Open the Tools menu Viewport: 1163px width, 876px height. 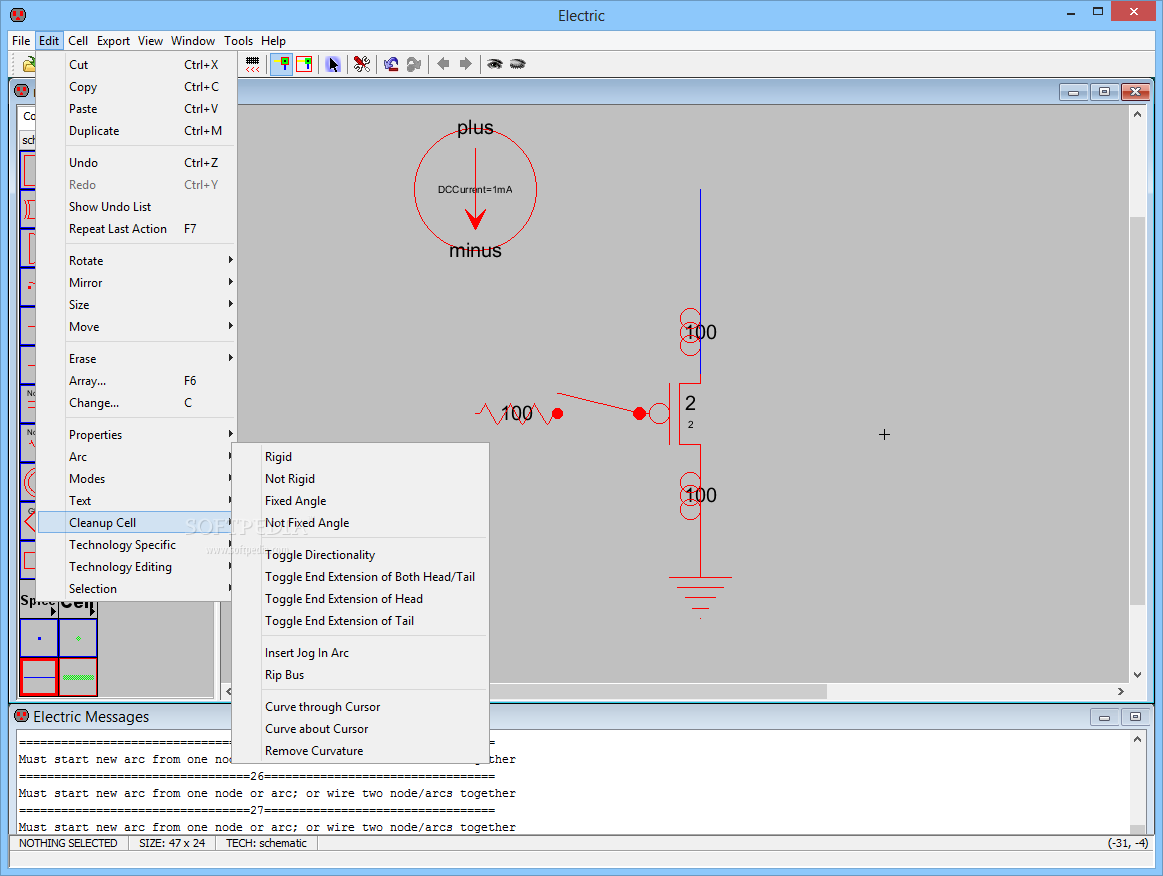pos(238,41)
